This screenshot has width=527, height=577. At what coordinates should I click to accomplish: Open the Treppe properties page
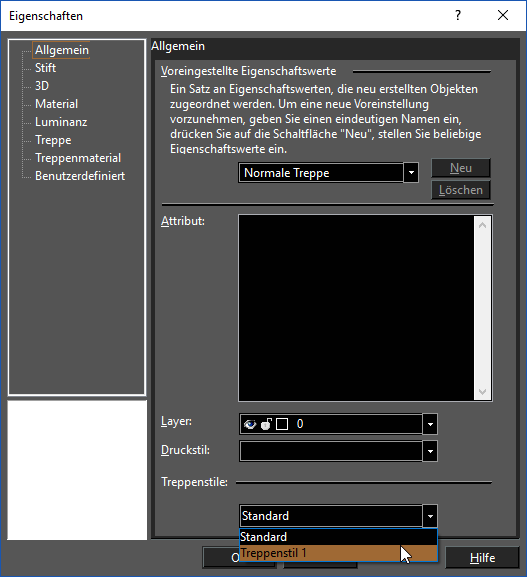pyautogui.click(x=53, y=140)
